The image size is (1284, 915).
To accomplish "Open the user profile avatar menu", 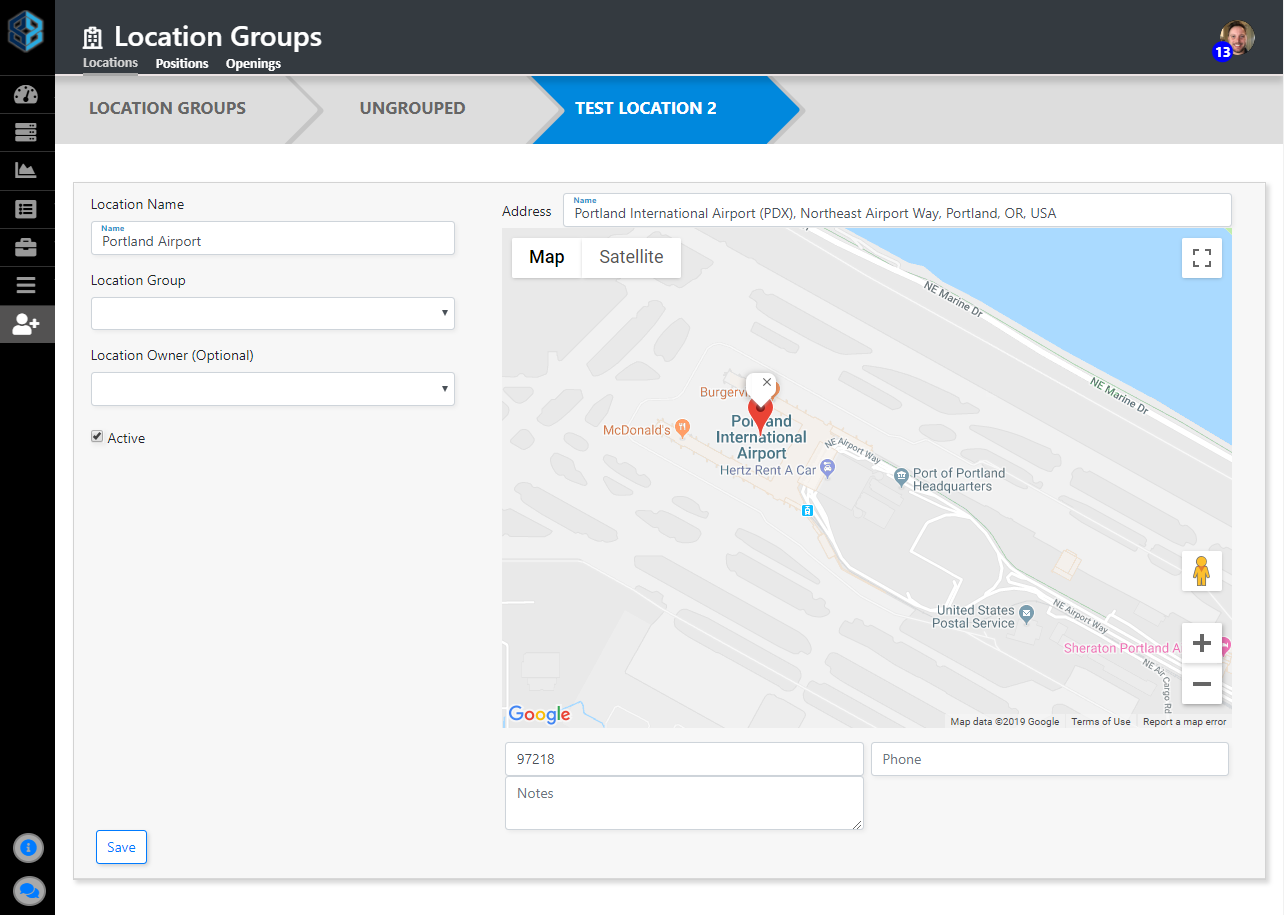I will [1236, 38].
